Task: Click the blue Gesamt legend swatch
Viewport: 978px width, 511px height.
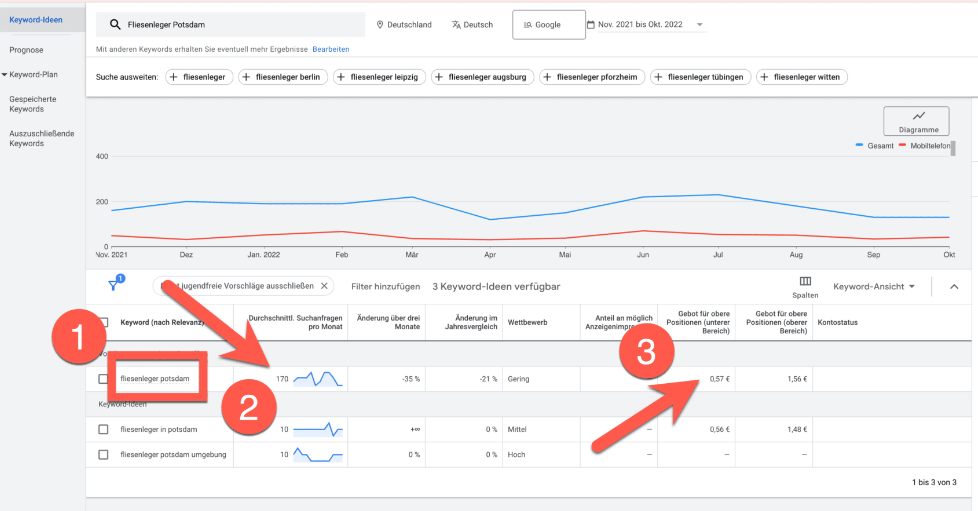Action: pyautogui.click(x=859, y=146)
